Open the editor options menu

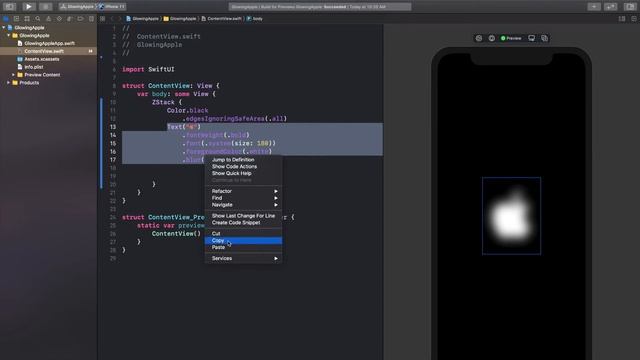pos(622,19)
